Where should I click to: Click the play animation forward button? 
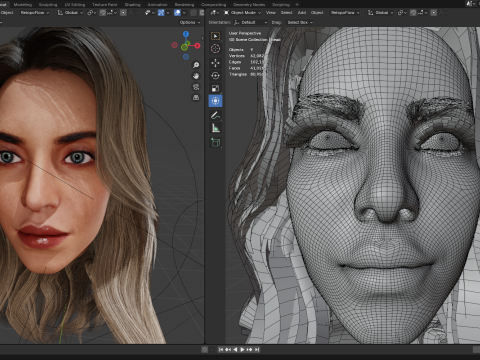pos(242,349)
